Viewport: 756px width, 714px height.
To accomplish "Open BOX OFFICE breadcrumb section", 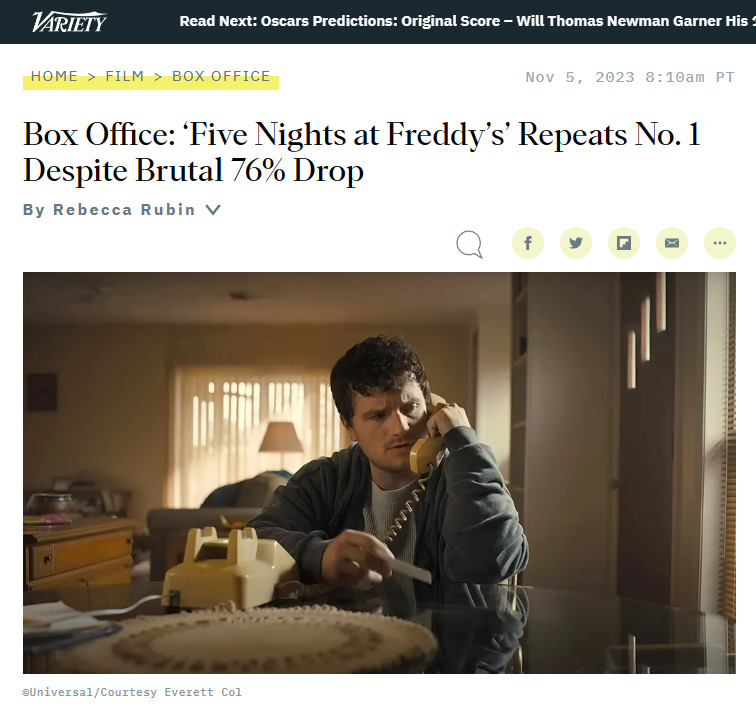I will (221, 76).
